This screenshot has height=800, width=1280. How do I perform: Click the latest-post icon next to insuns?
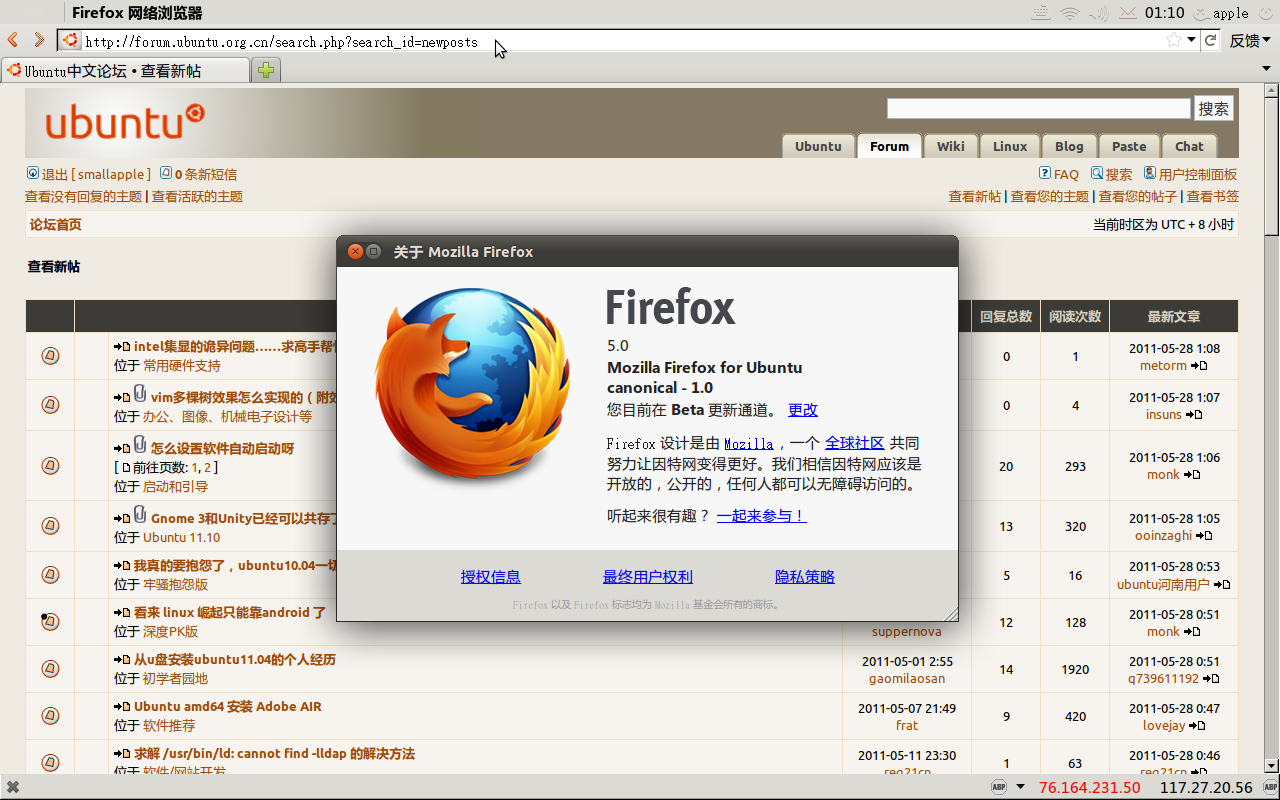click(1193, 414)
